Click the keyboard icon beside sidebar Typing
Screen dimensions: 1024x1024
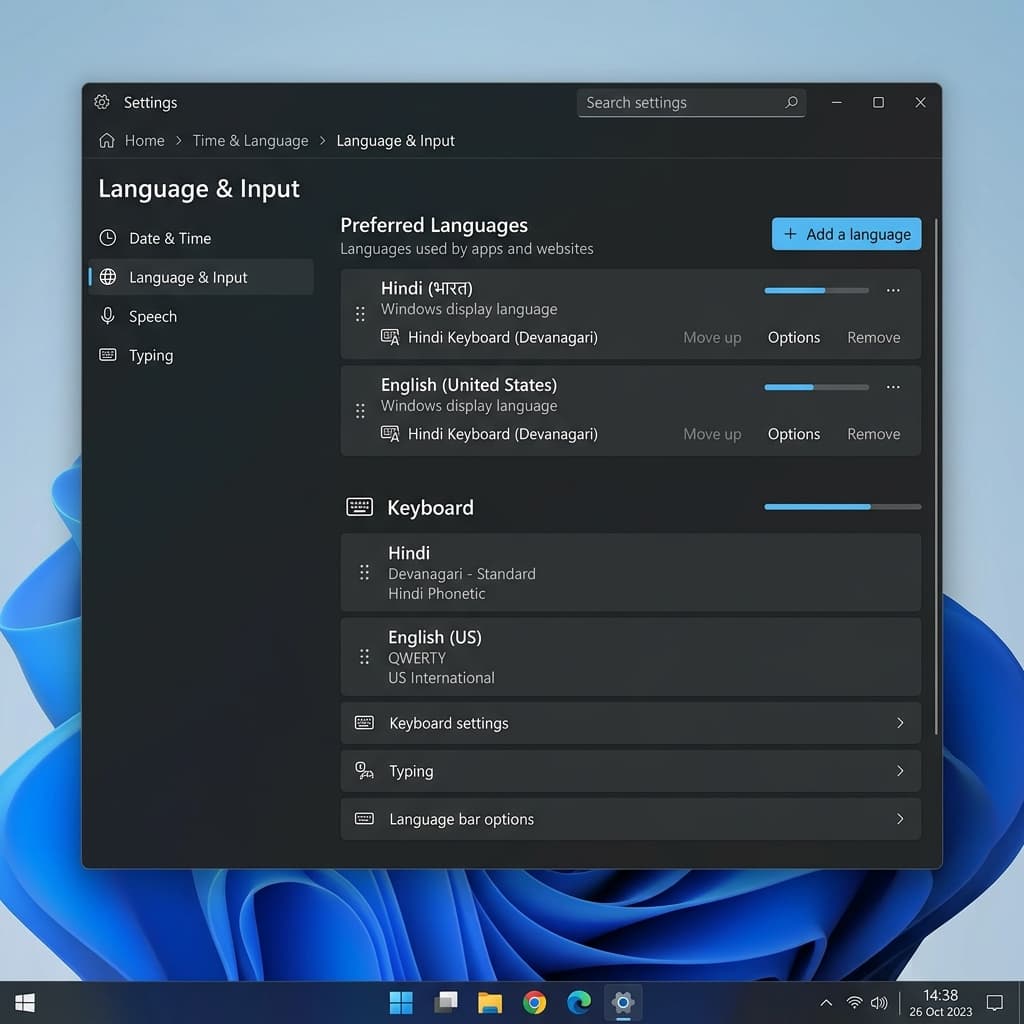(x=108, y=355)
